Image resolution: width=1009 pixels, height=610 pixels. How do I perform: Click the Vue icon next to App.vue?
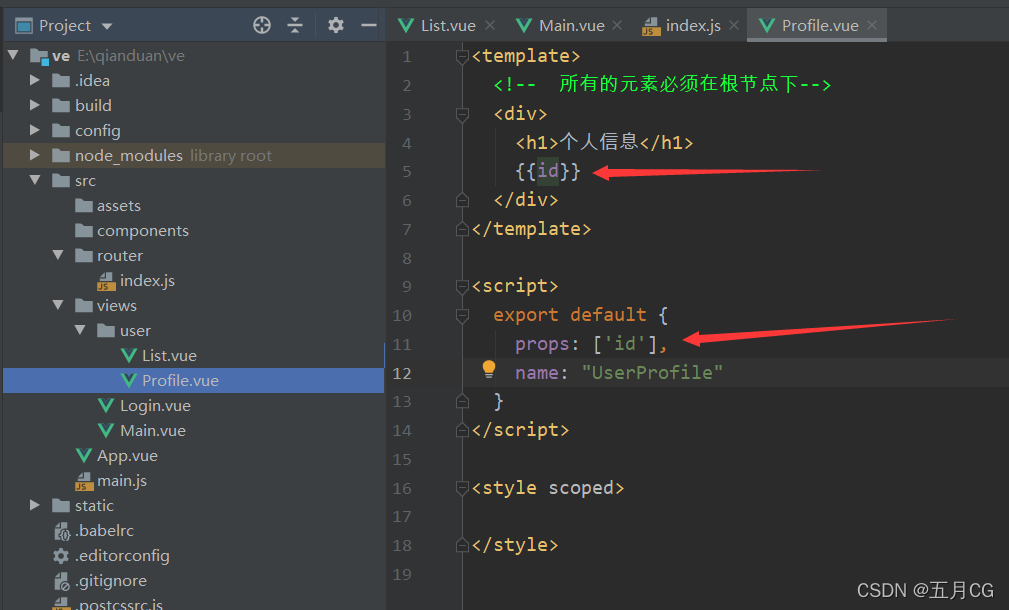coord(84,456)
